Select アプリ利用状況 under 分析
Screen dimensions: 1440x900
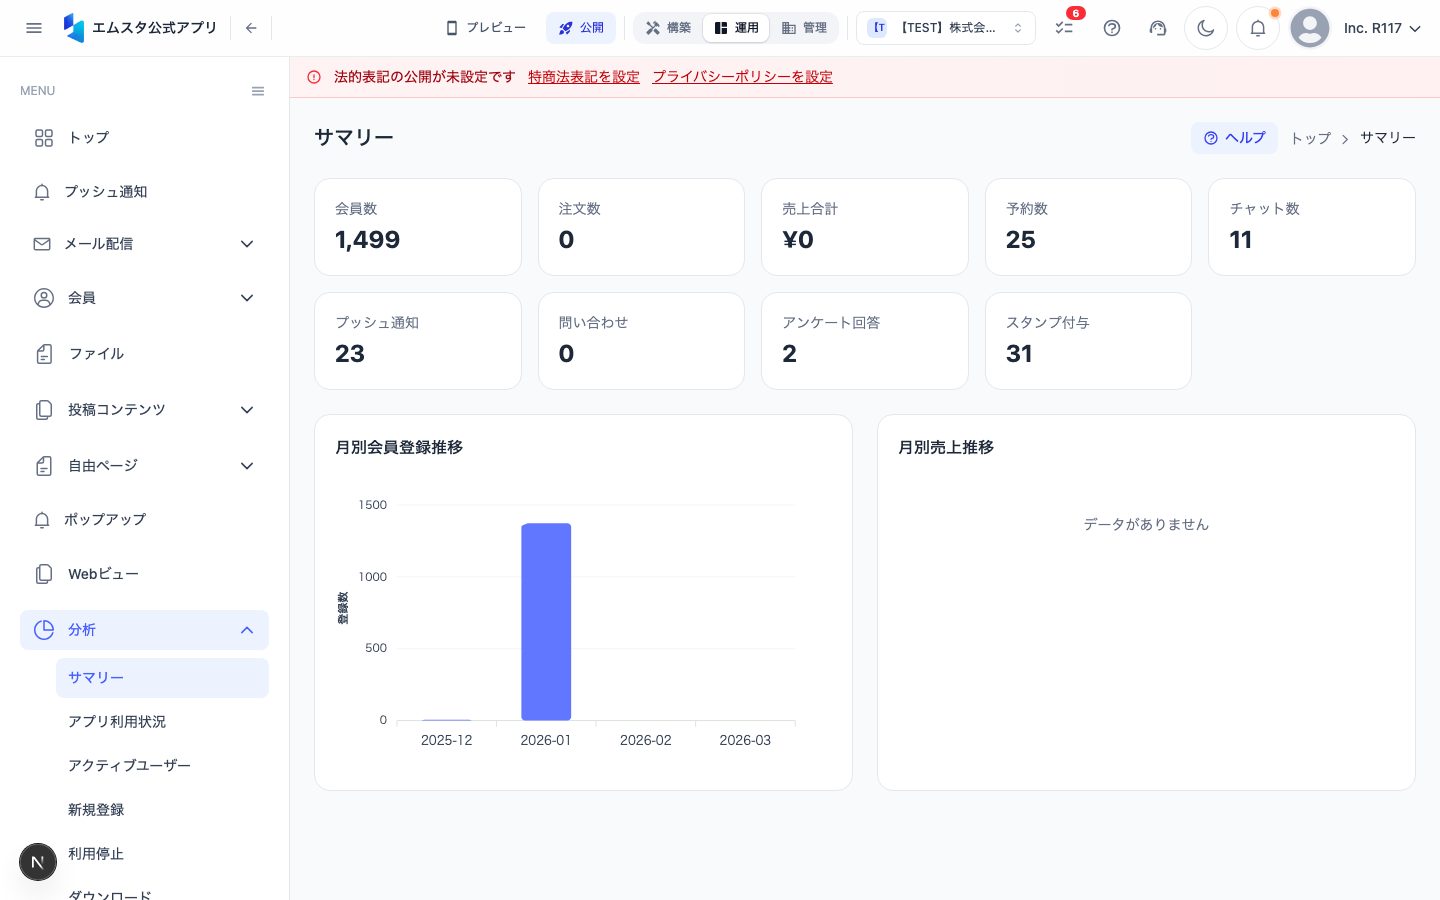162,722
